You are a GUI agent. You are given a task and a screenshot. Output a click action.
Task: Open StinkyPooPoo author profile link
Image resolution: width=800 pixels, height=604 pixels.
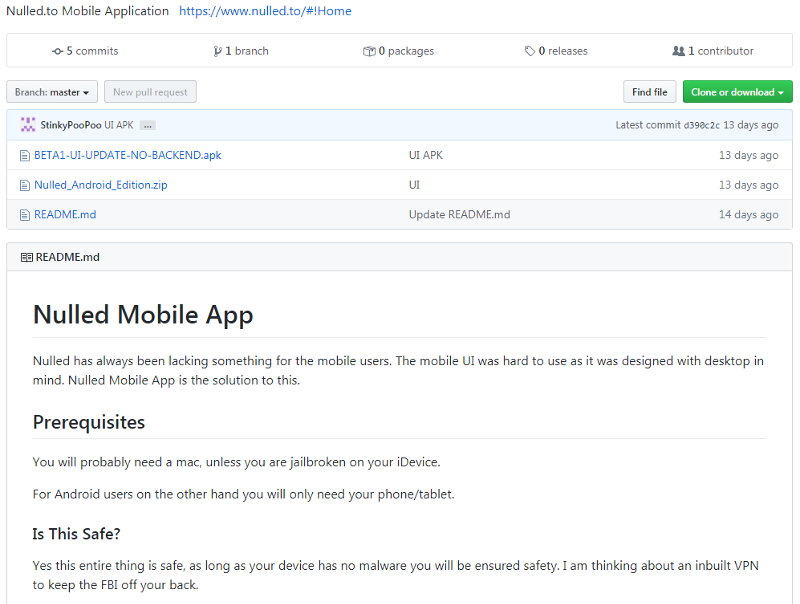point(70,125)
